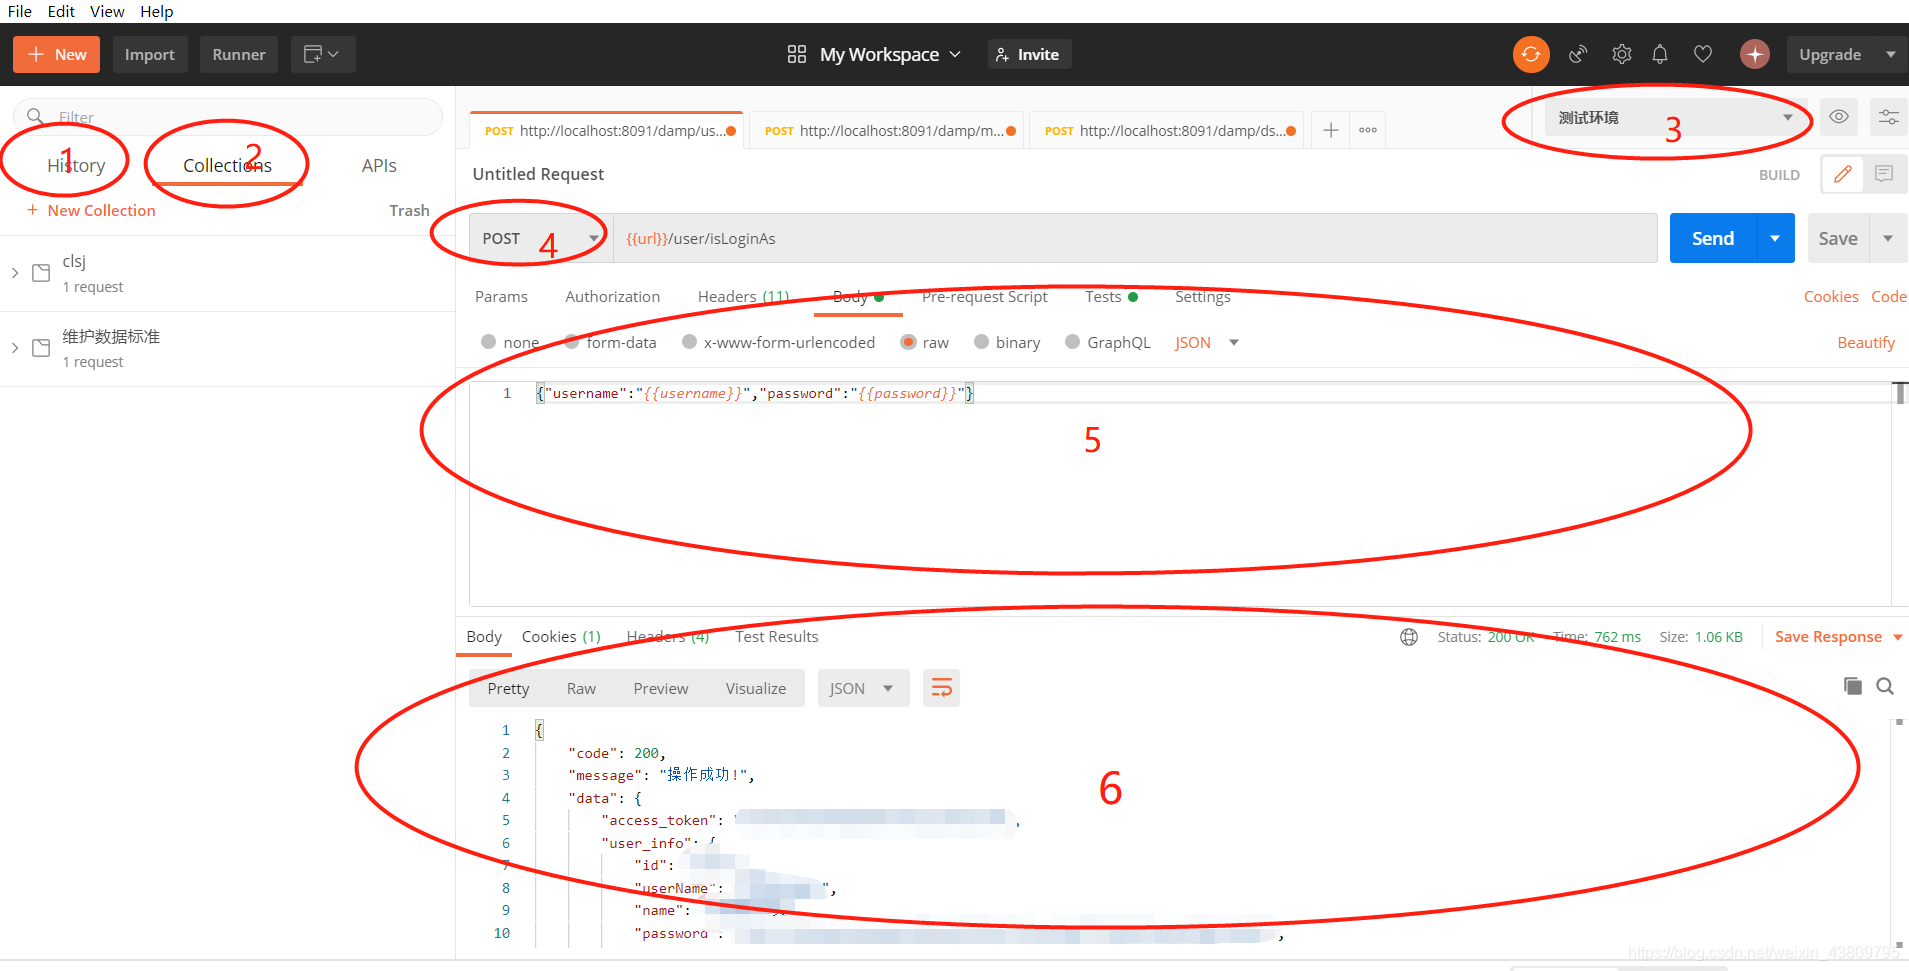
Task: Click New Collection link
Action: click(x=91, y=210)
